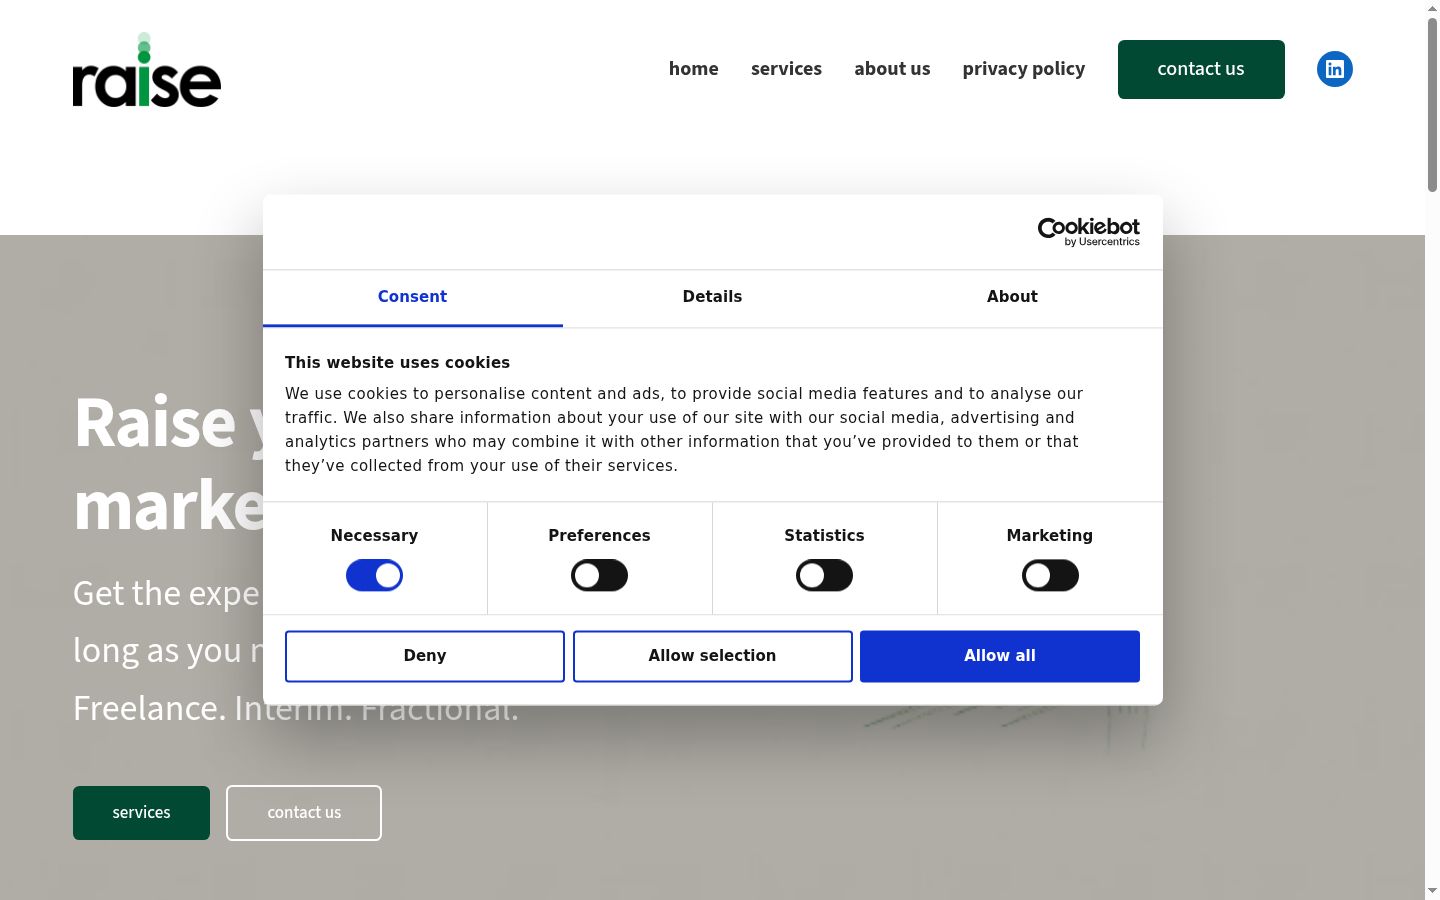This screenshot has width=1440, height=900.
Task: Open the services nav link
Action: coord(786,69)
